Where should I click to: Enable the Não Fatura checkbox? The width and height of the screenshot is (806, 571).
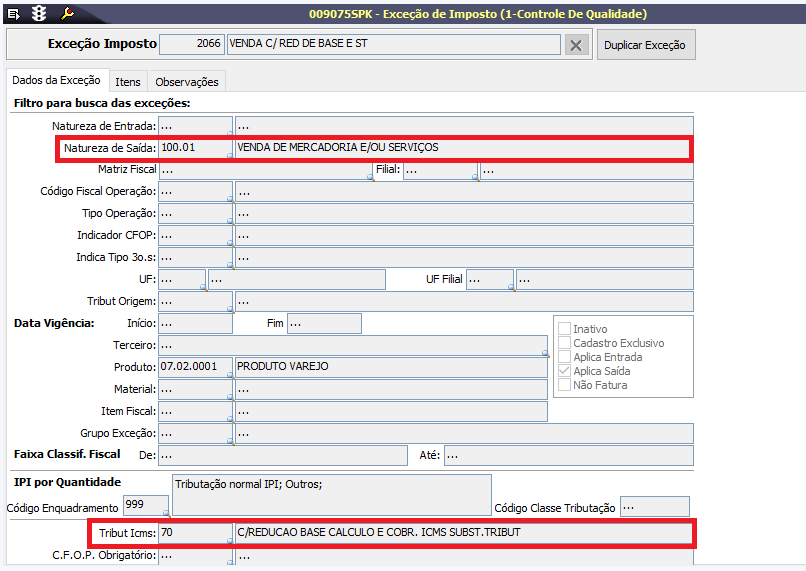[x=564, y=384]
